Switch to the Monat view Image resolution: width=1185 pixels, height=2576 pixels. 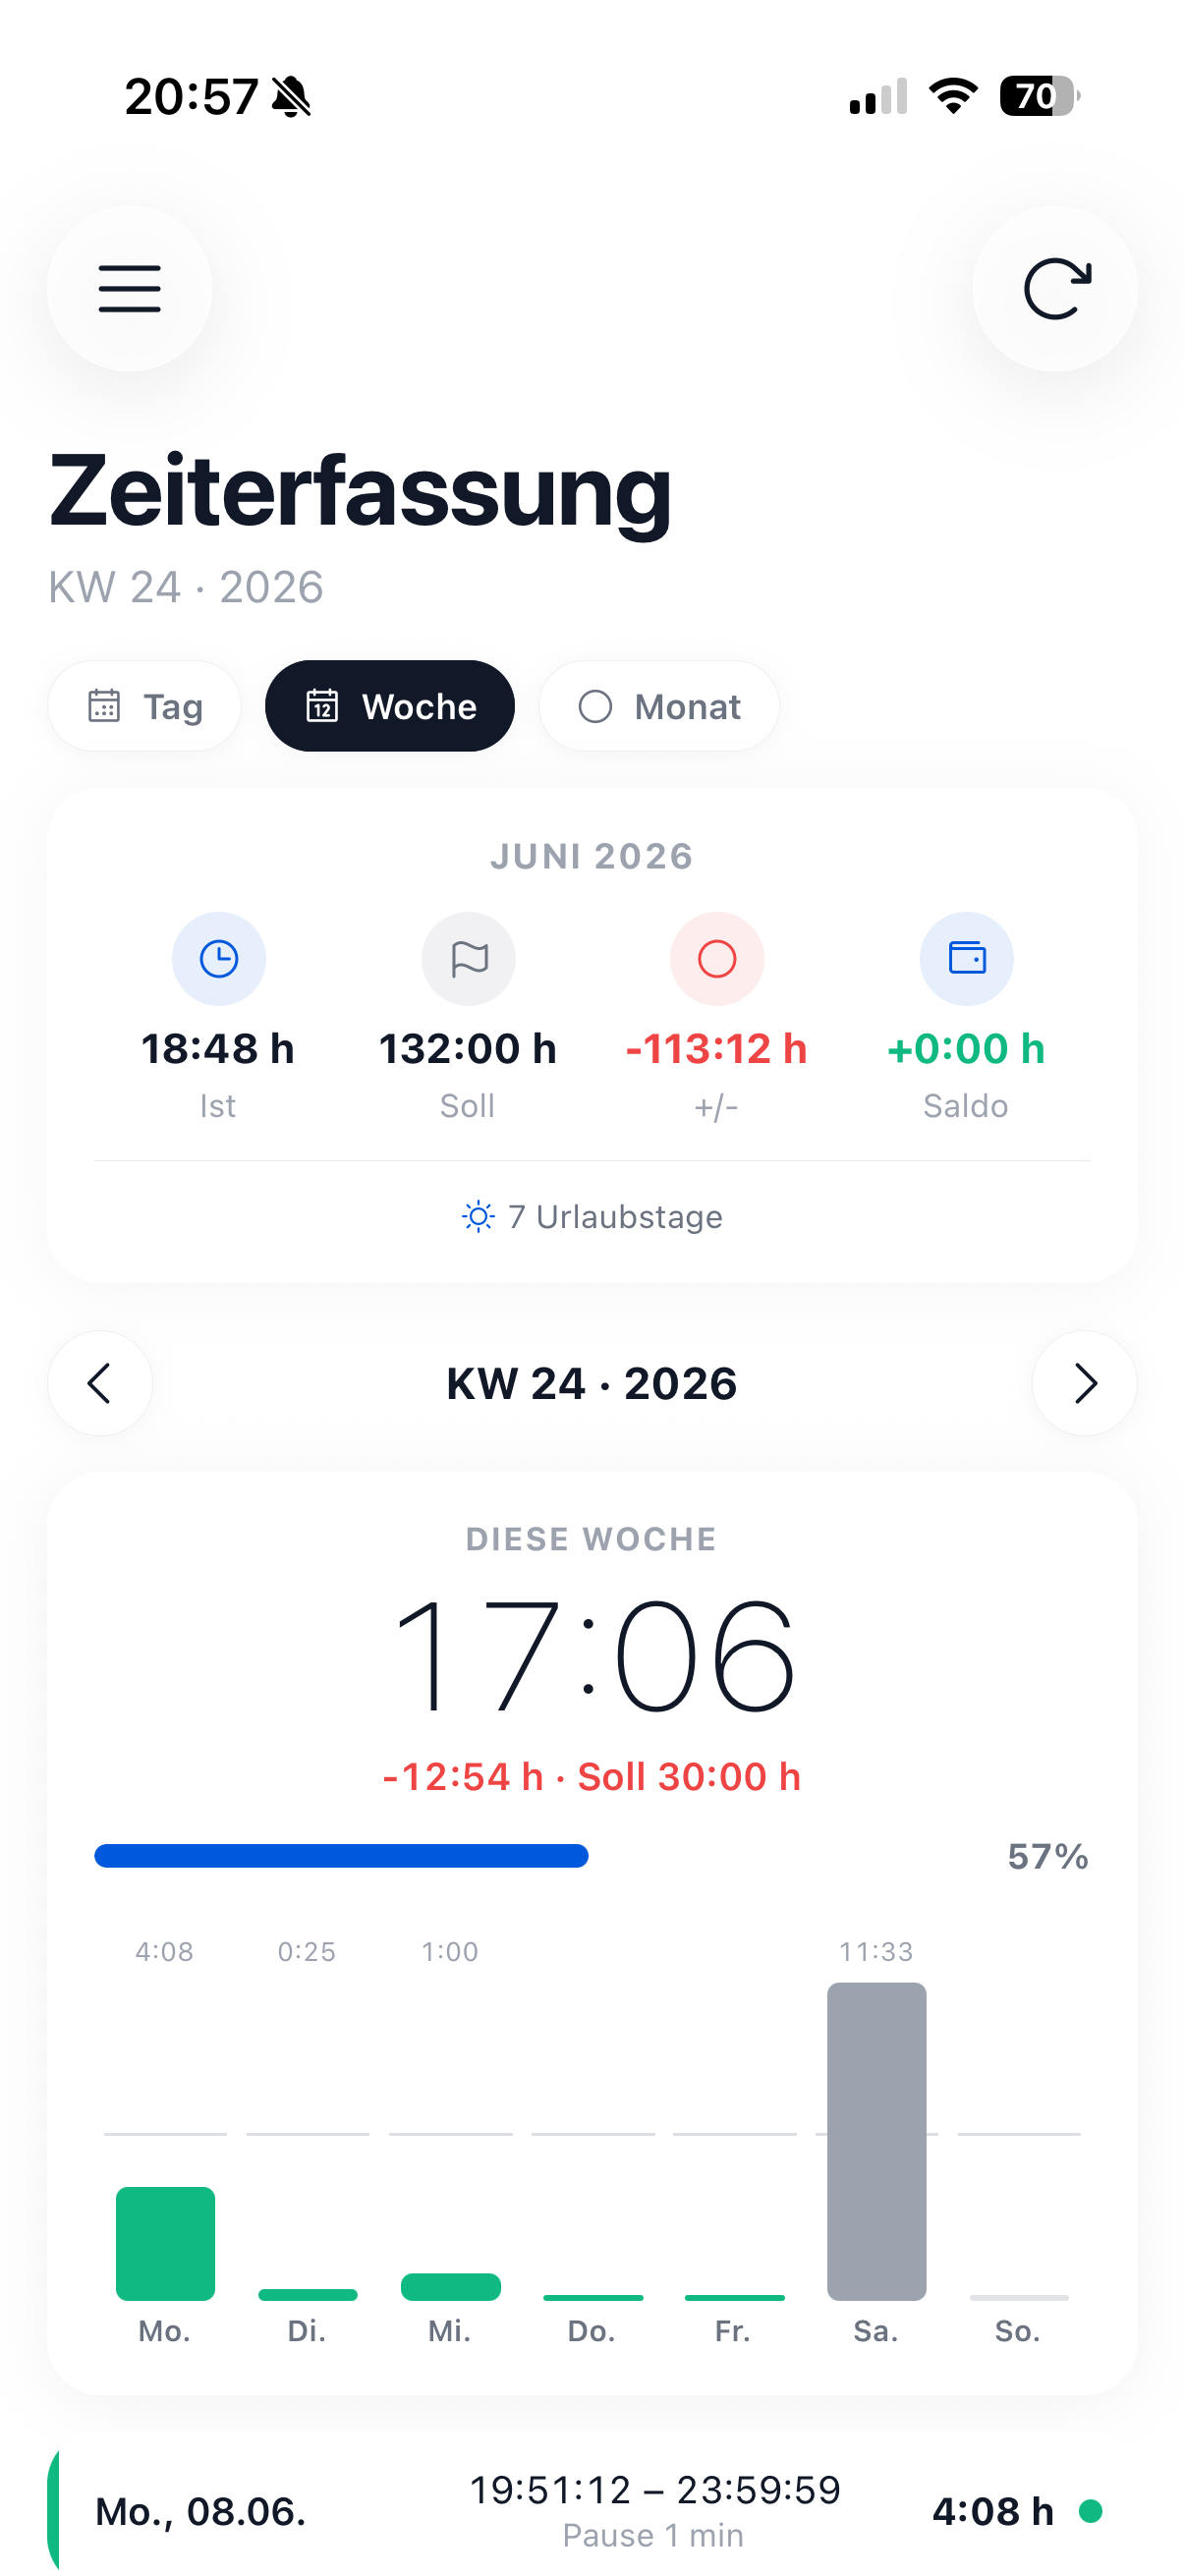coord(659,706)
